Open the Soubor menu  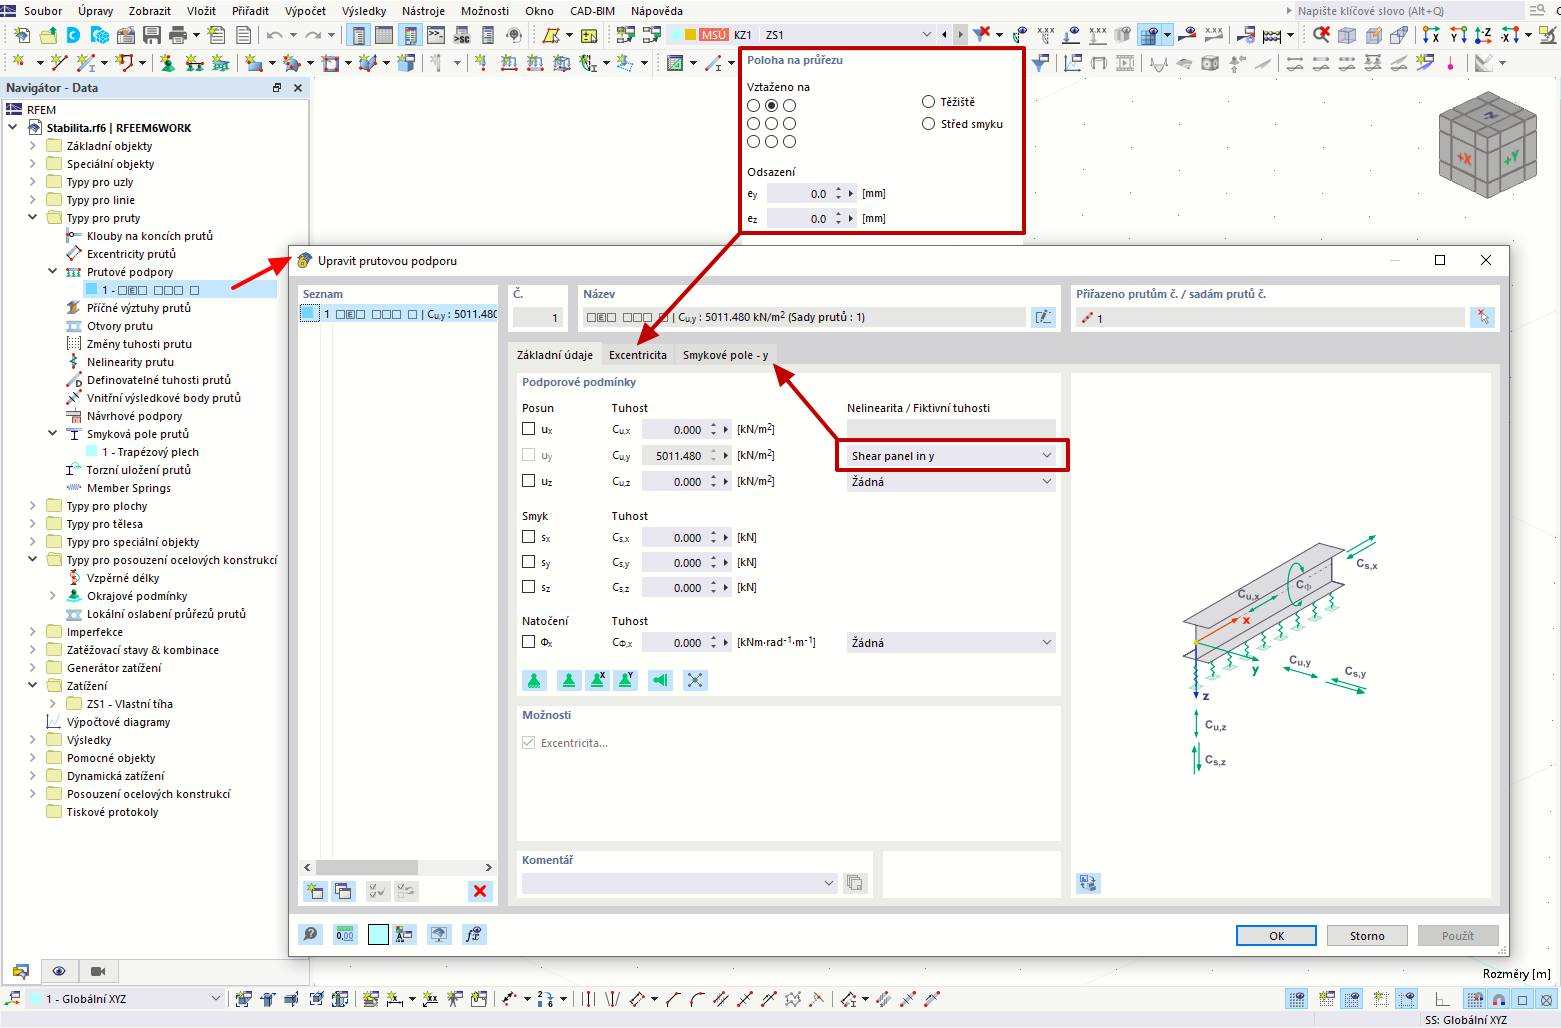point(43,11)
